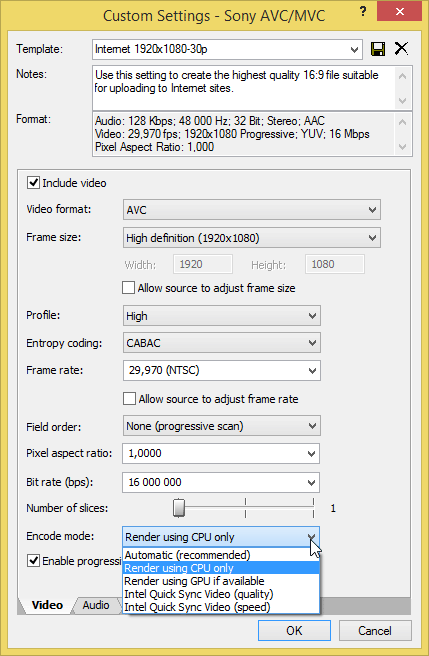This screenshot has width=429, height=656.
Task: Expand the Frame size dropdown
Action: [252, 238]
